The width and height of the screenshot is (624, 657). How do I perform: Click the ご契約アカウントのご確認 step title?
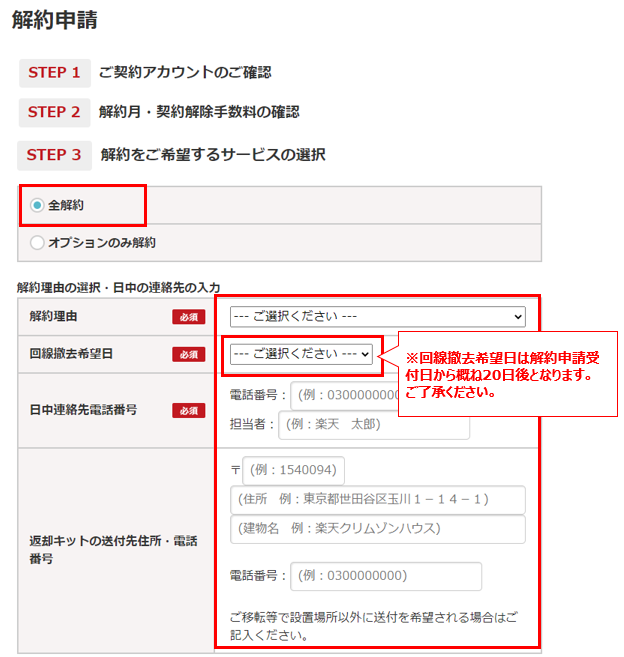point(185,73)
